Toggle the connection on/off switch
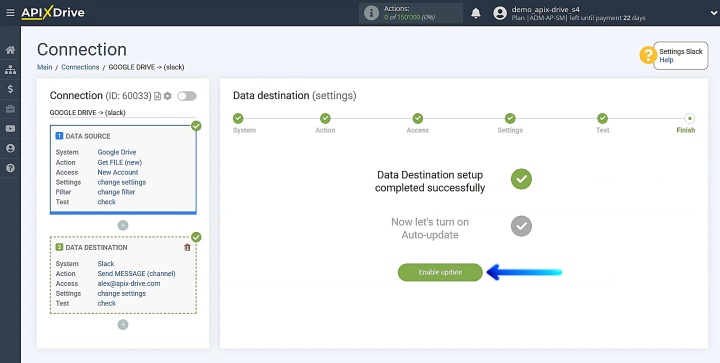The image size is (720, 363). (187, 96)
